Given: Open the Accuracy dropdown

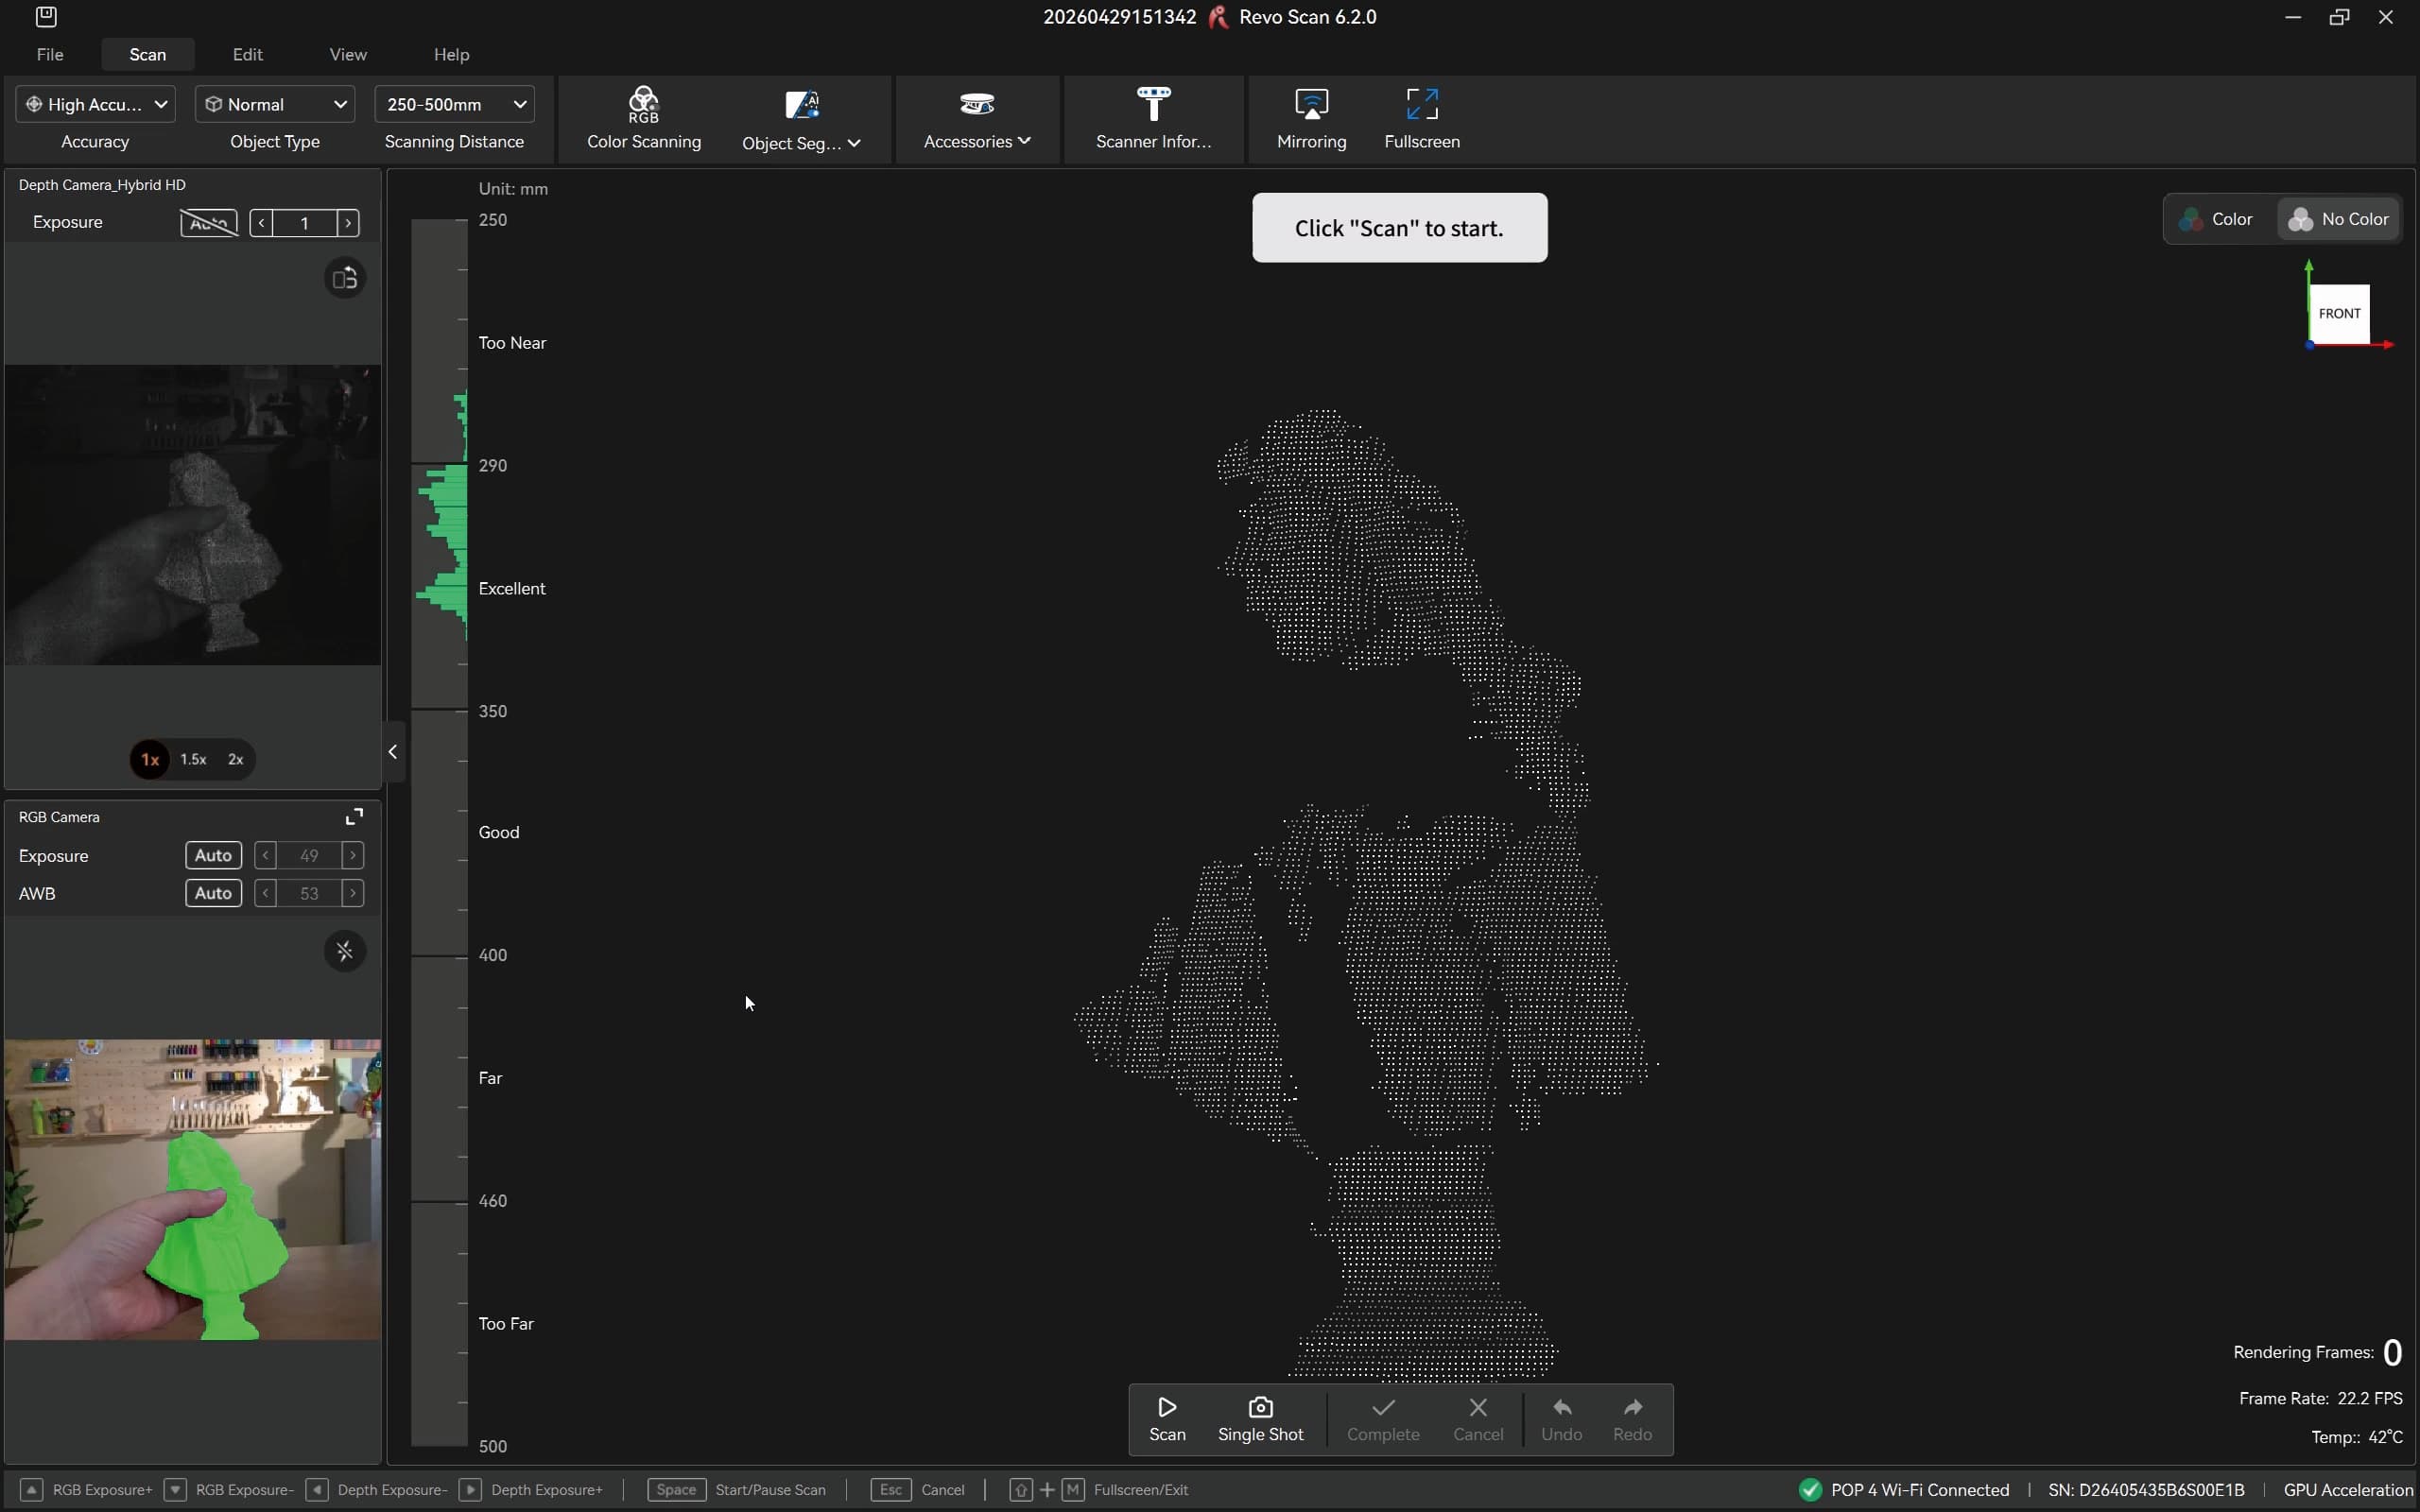Looking at the screenshot, I should 96,104.
